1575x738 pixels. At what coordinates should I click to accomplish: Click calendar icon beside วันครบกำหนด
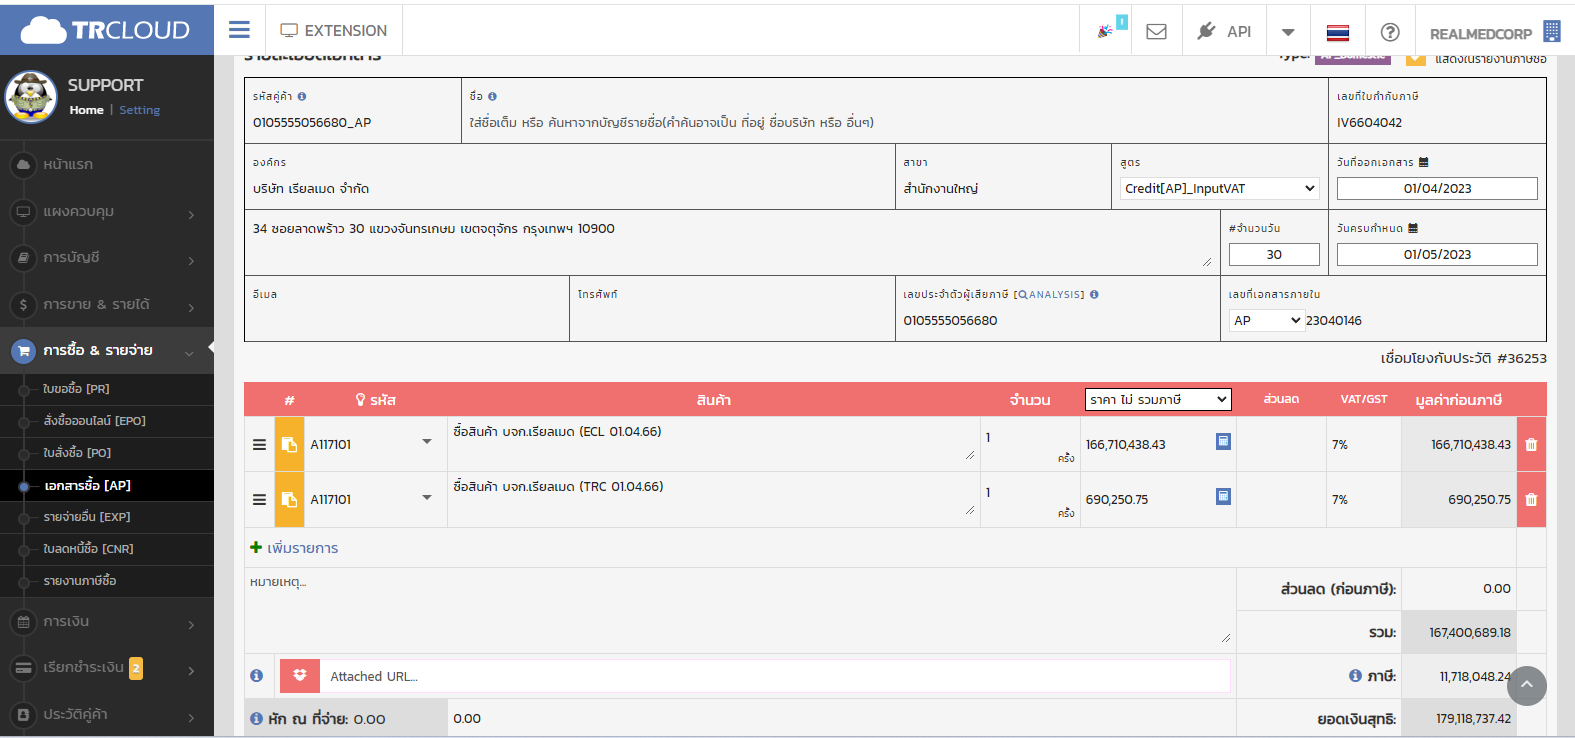pyautogui.click(x=1413, y=228)
